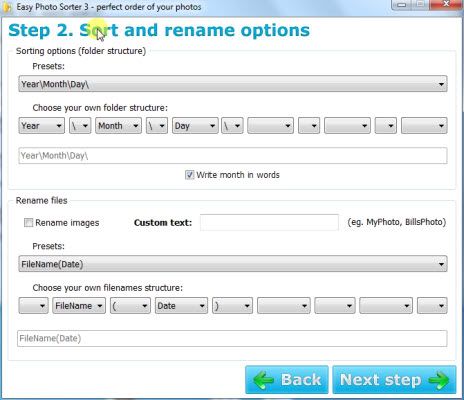Go back with the Back button
Viewport: 464px width, 400px height.
[287, 380]
